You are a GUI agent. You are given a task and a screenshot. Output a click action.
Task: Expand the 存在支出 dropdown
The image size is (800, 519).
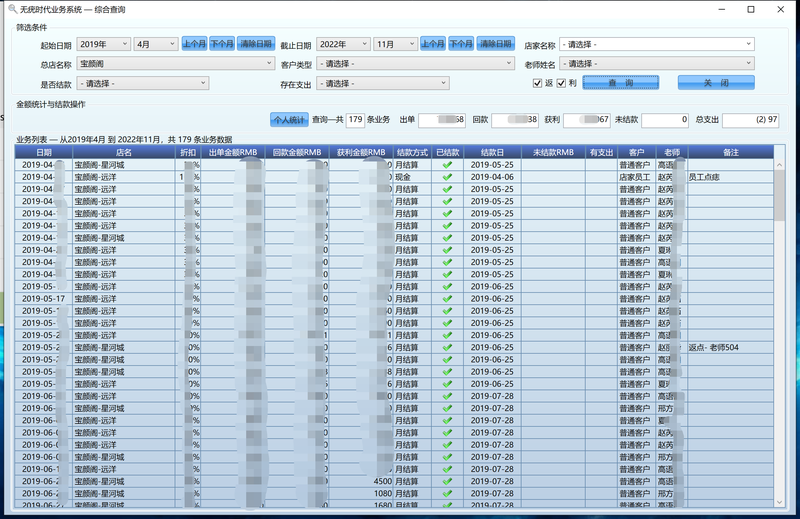(x=383, y=83)
